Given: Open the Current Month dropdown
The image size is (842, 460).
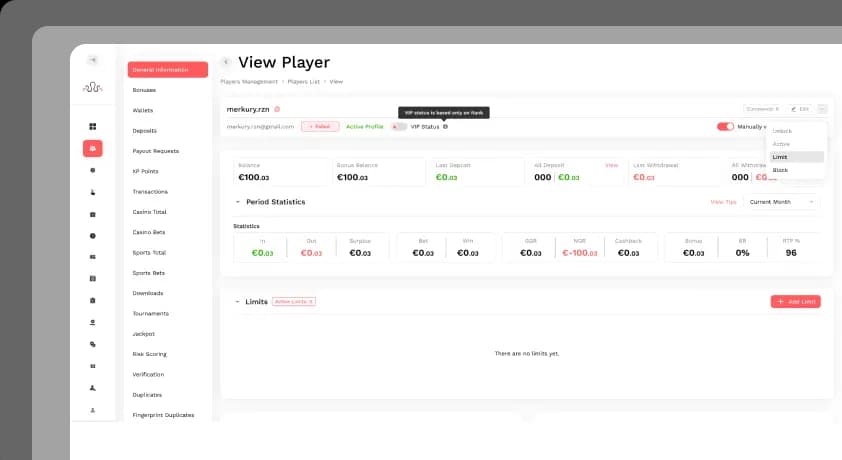Looking at the screenshot, I should (x=781, y=202).
